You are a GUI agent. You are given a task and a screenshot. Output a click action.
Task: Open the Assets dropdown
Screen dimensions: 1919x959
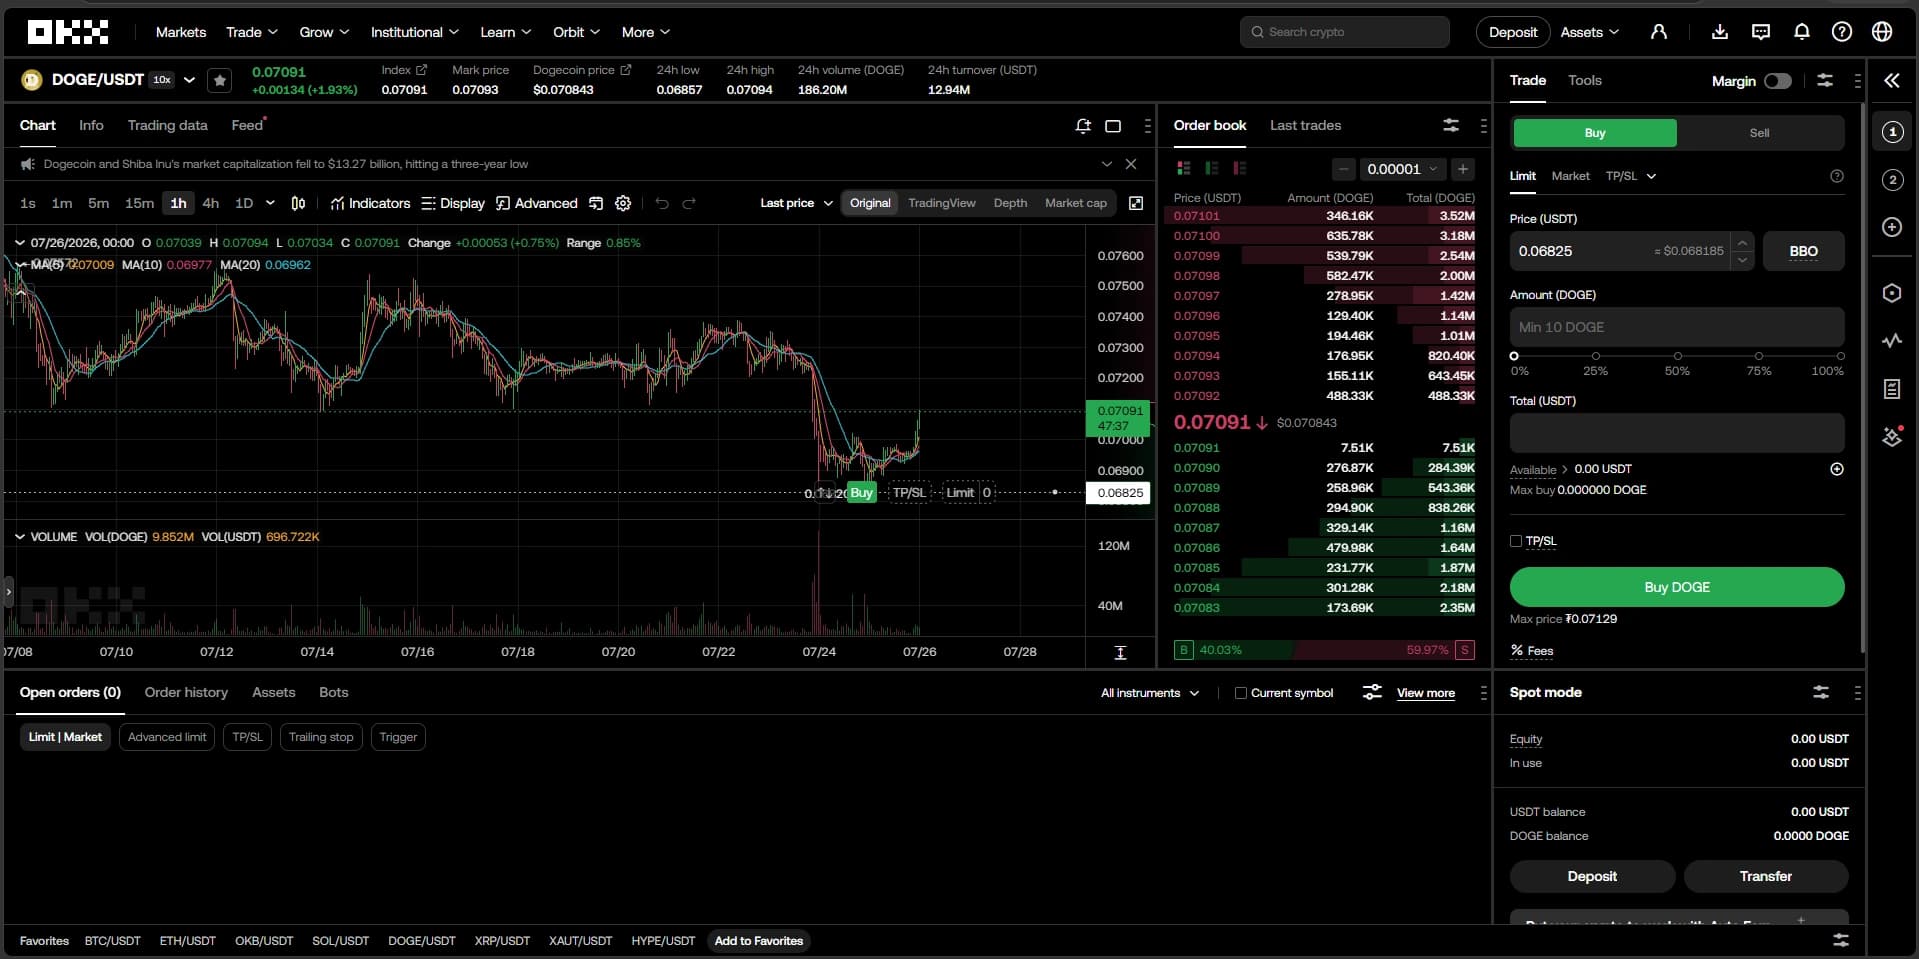pyautogui.click(x=1590, y=32)
